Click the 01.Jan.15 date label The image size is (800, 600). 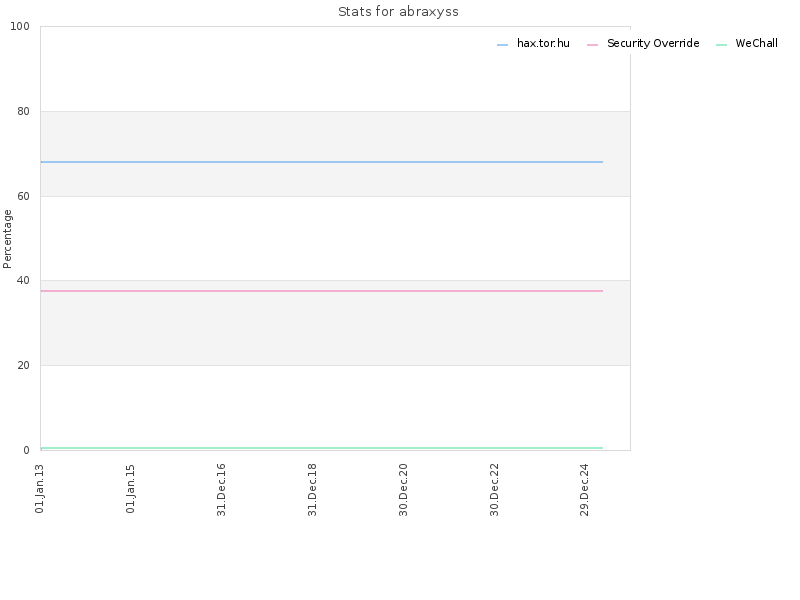131,489
